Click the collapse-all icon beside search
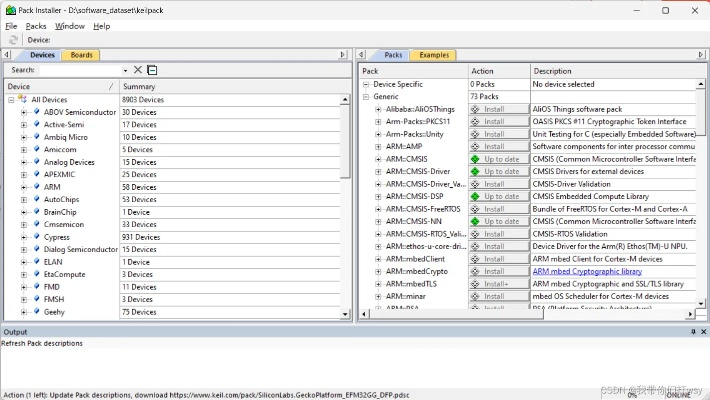Screen dimensions: 710x400 151,70
